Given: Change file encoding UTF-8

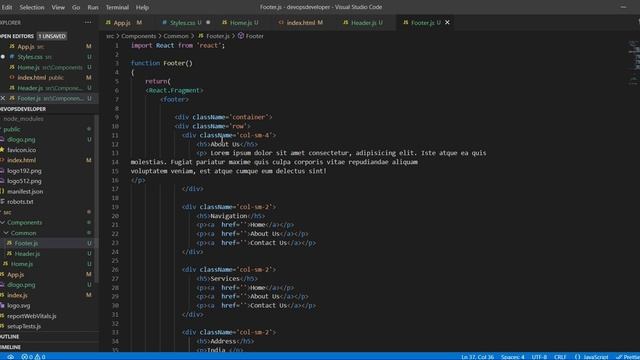Looking at the screenshot, I should tap(539, 357).
